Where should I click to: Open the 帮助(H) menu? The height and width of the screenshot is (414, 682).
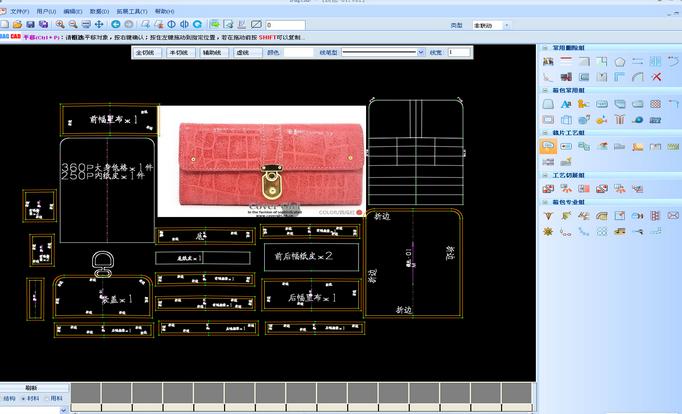point(164,11)
